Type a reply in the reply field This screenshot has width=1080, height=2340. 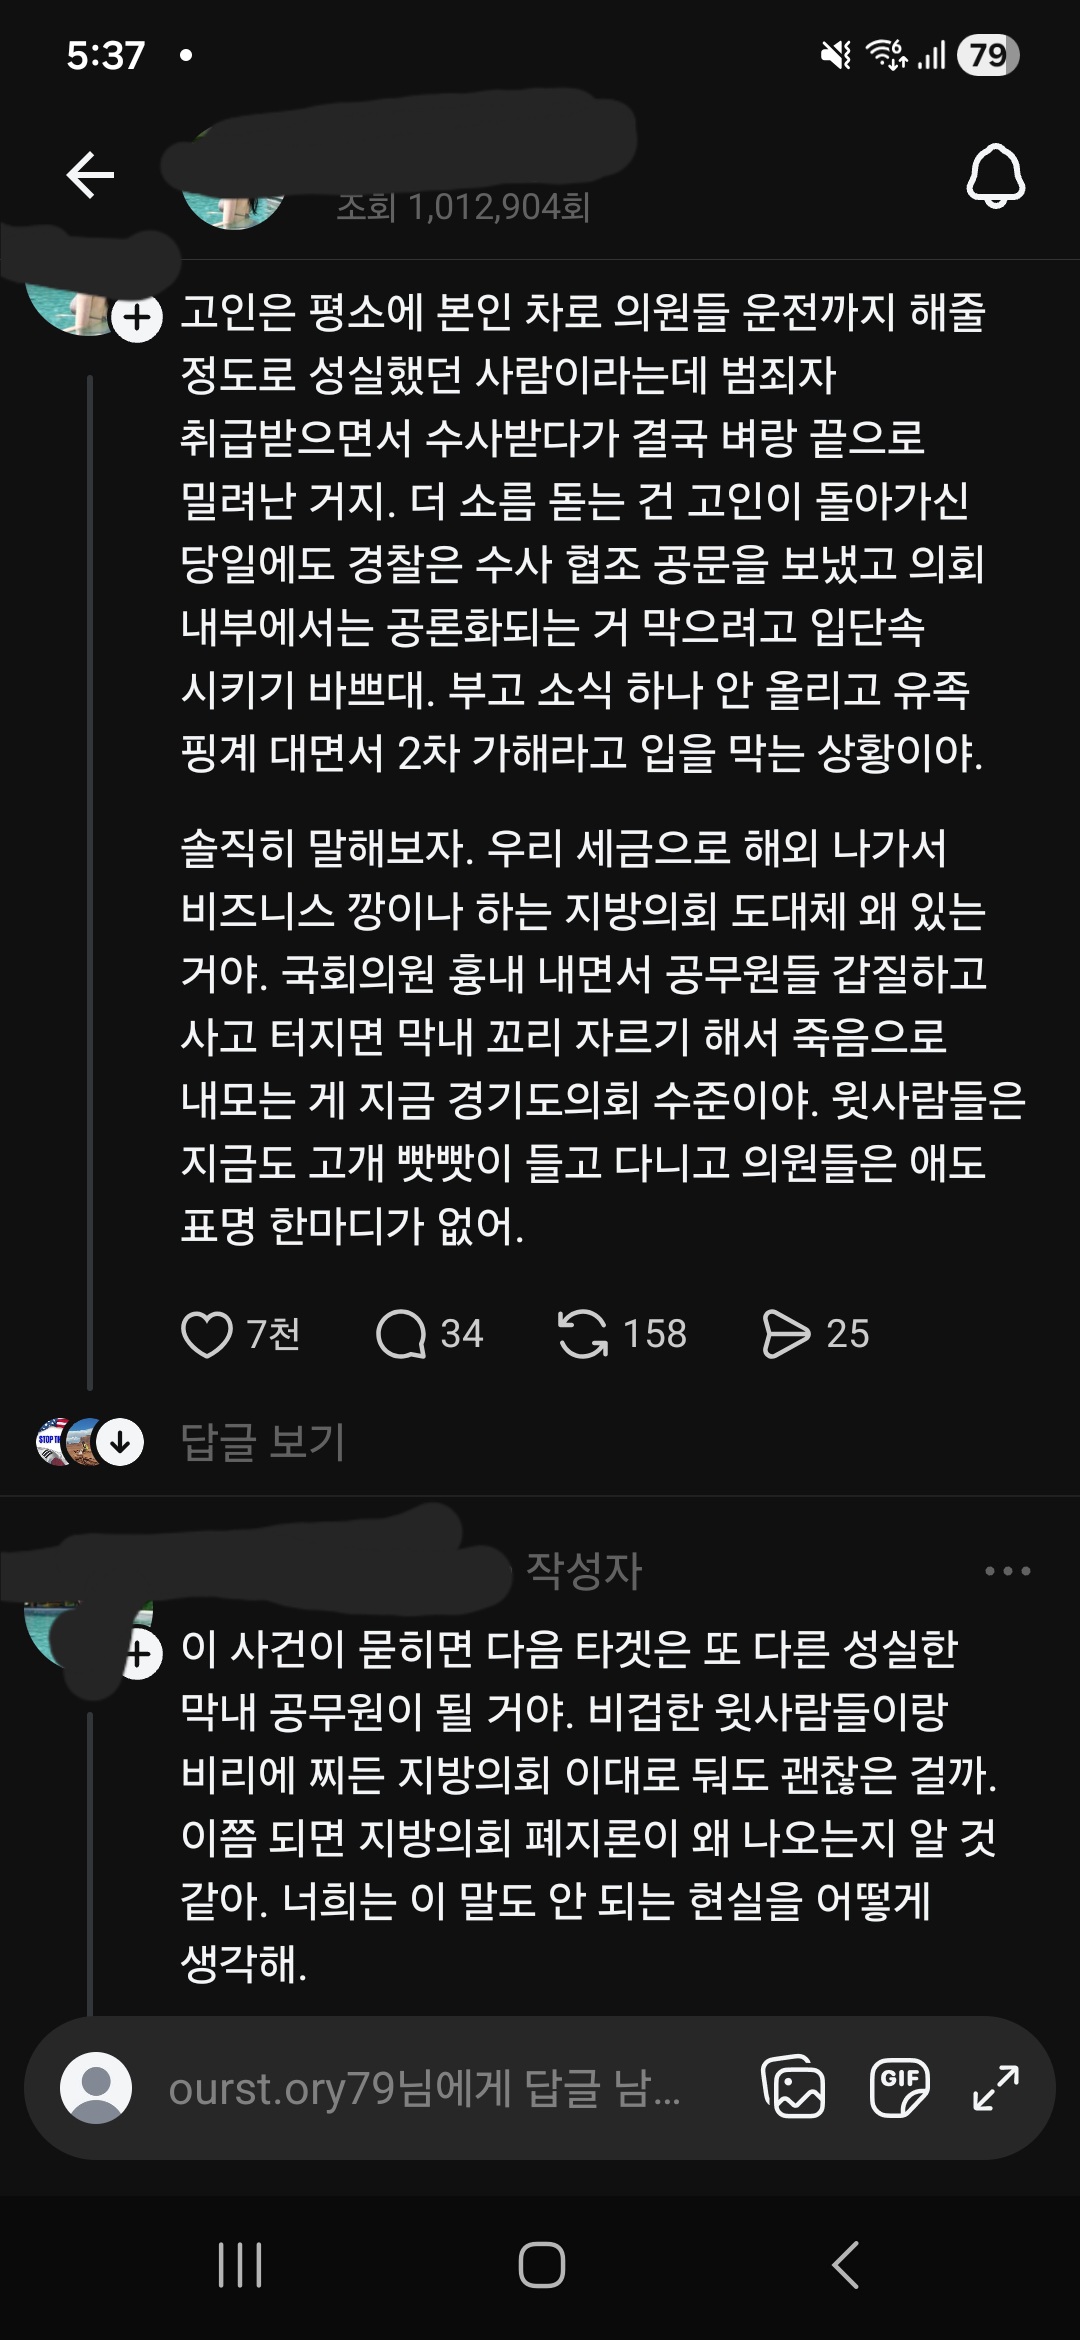425,2089
